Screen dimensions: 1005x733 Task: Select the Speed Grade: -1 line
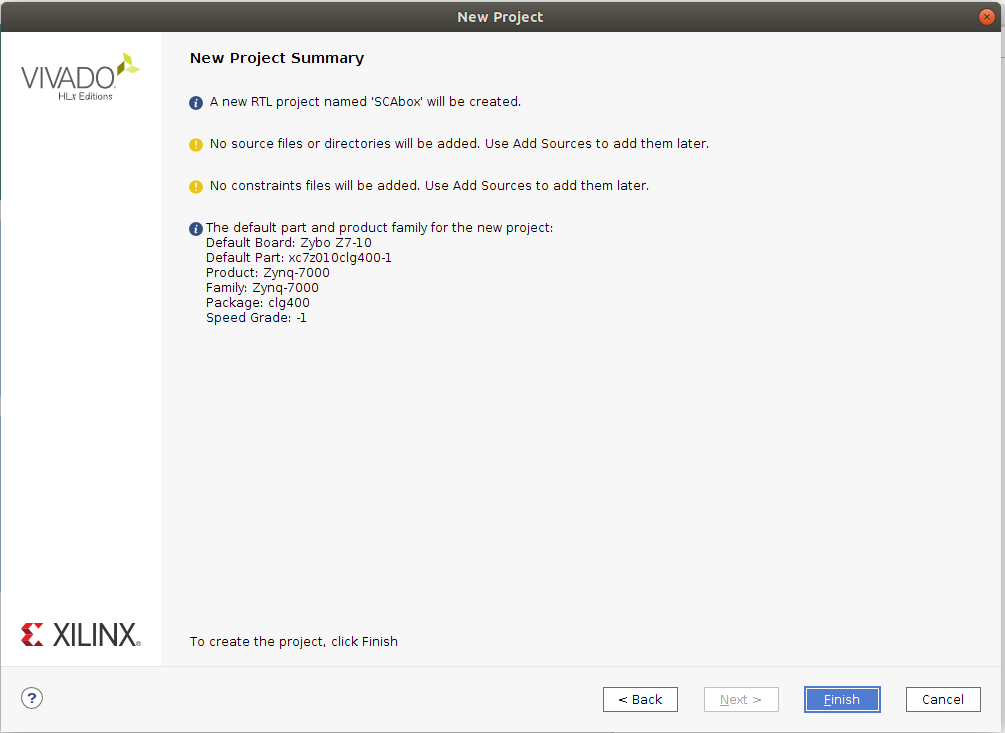256,318
